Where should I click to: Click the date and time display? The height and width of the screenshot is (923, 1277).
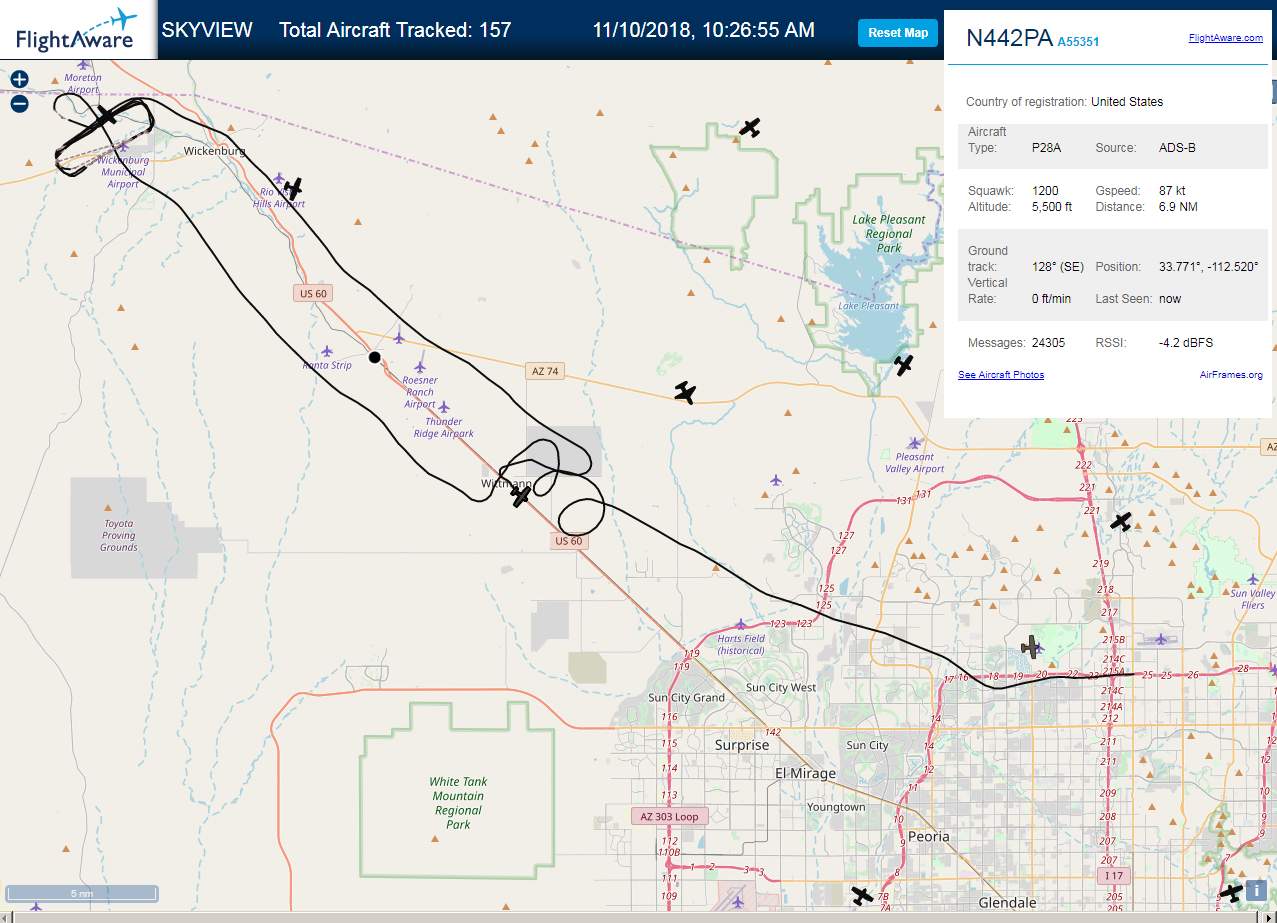(703, 30)
